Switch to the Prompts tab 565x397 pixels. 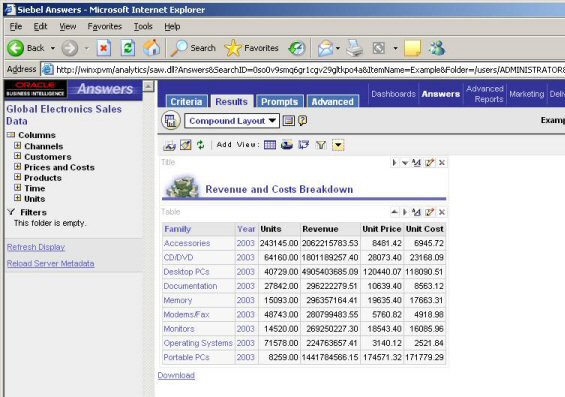tap(280, 102)
